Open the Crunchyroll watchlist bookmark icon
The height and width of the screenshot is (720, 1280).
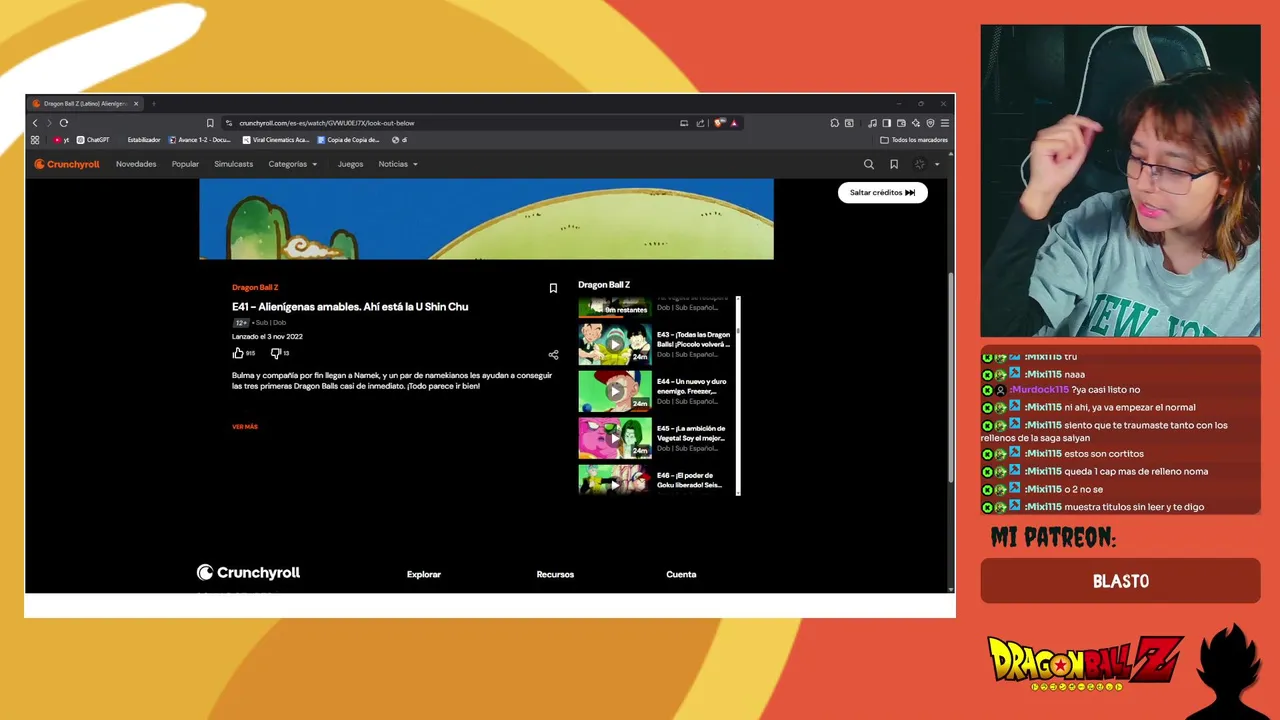point(894,164)
